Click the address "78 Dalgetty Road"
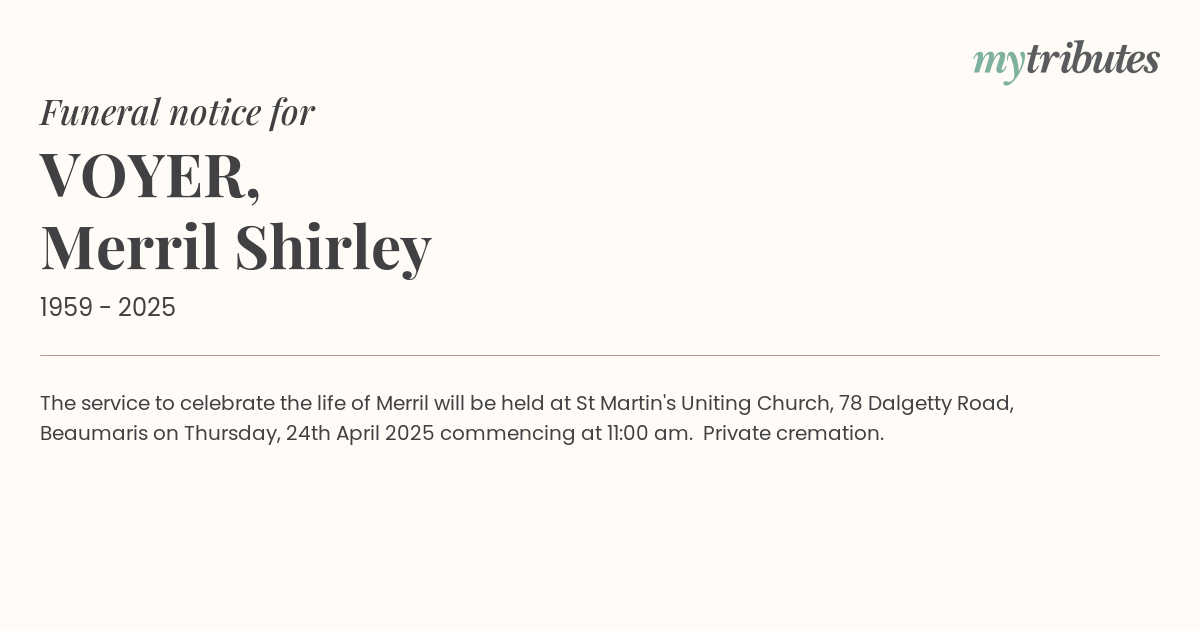1200x630 pixels. click(926, 403)
